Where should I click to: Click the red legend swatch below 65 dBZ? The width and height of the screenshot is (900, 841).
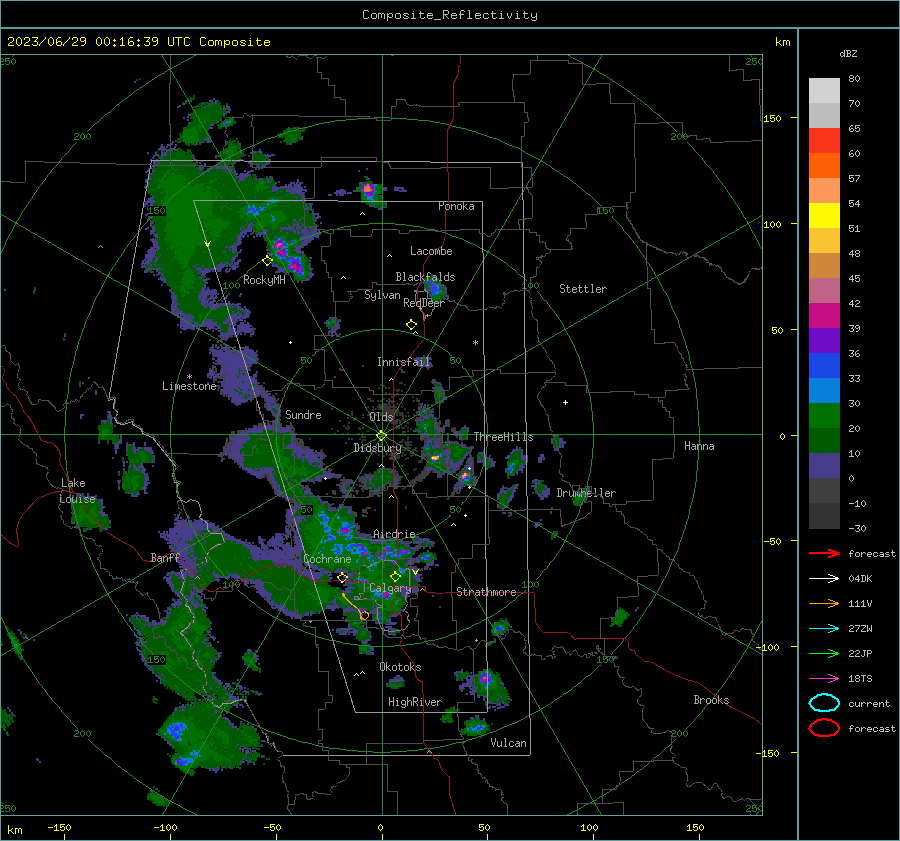(x=824, y=141)
